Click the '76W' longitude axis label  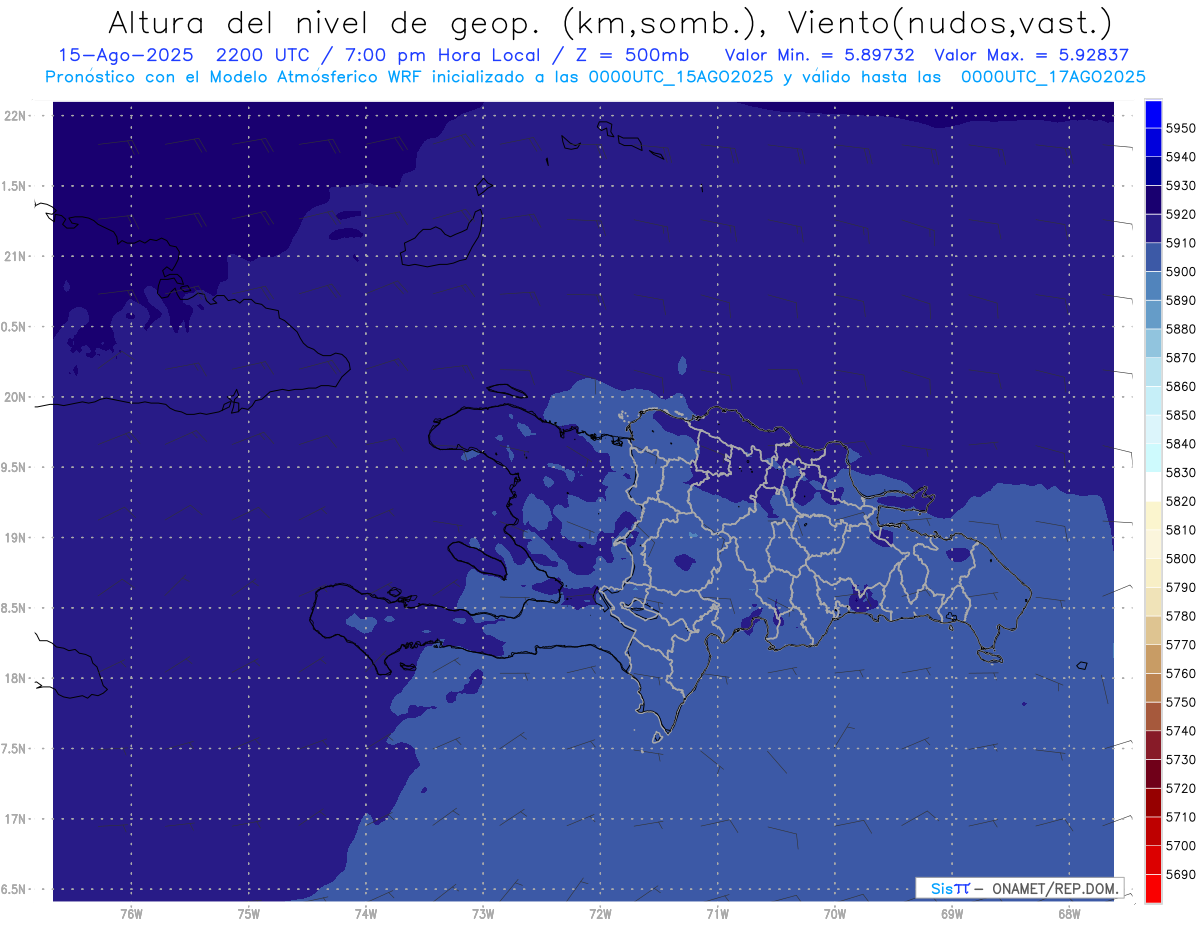131,913
